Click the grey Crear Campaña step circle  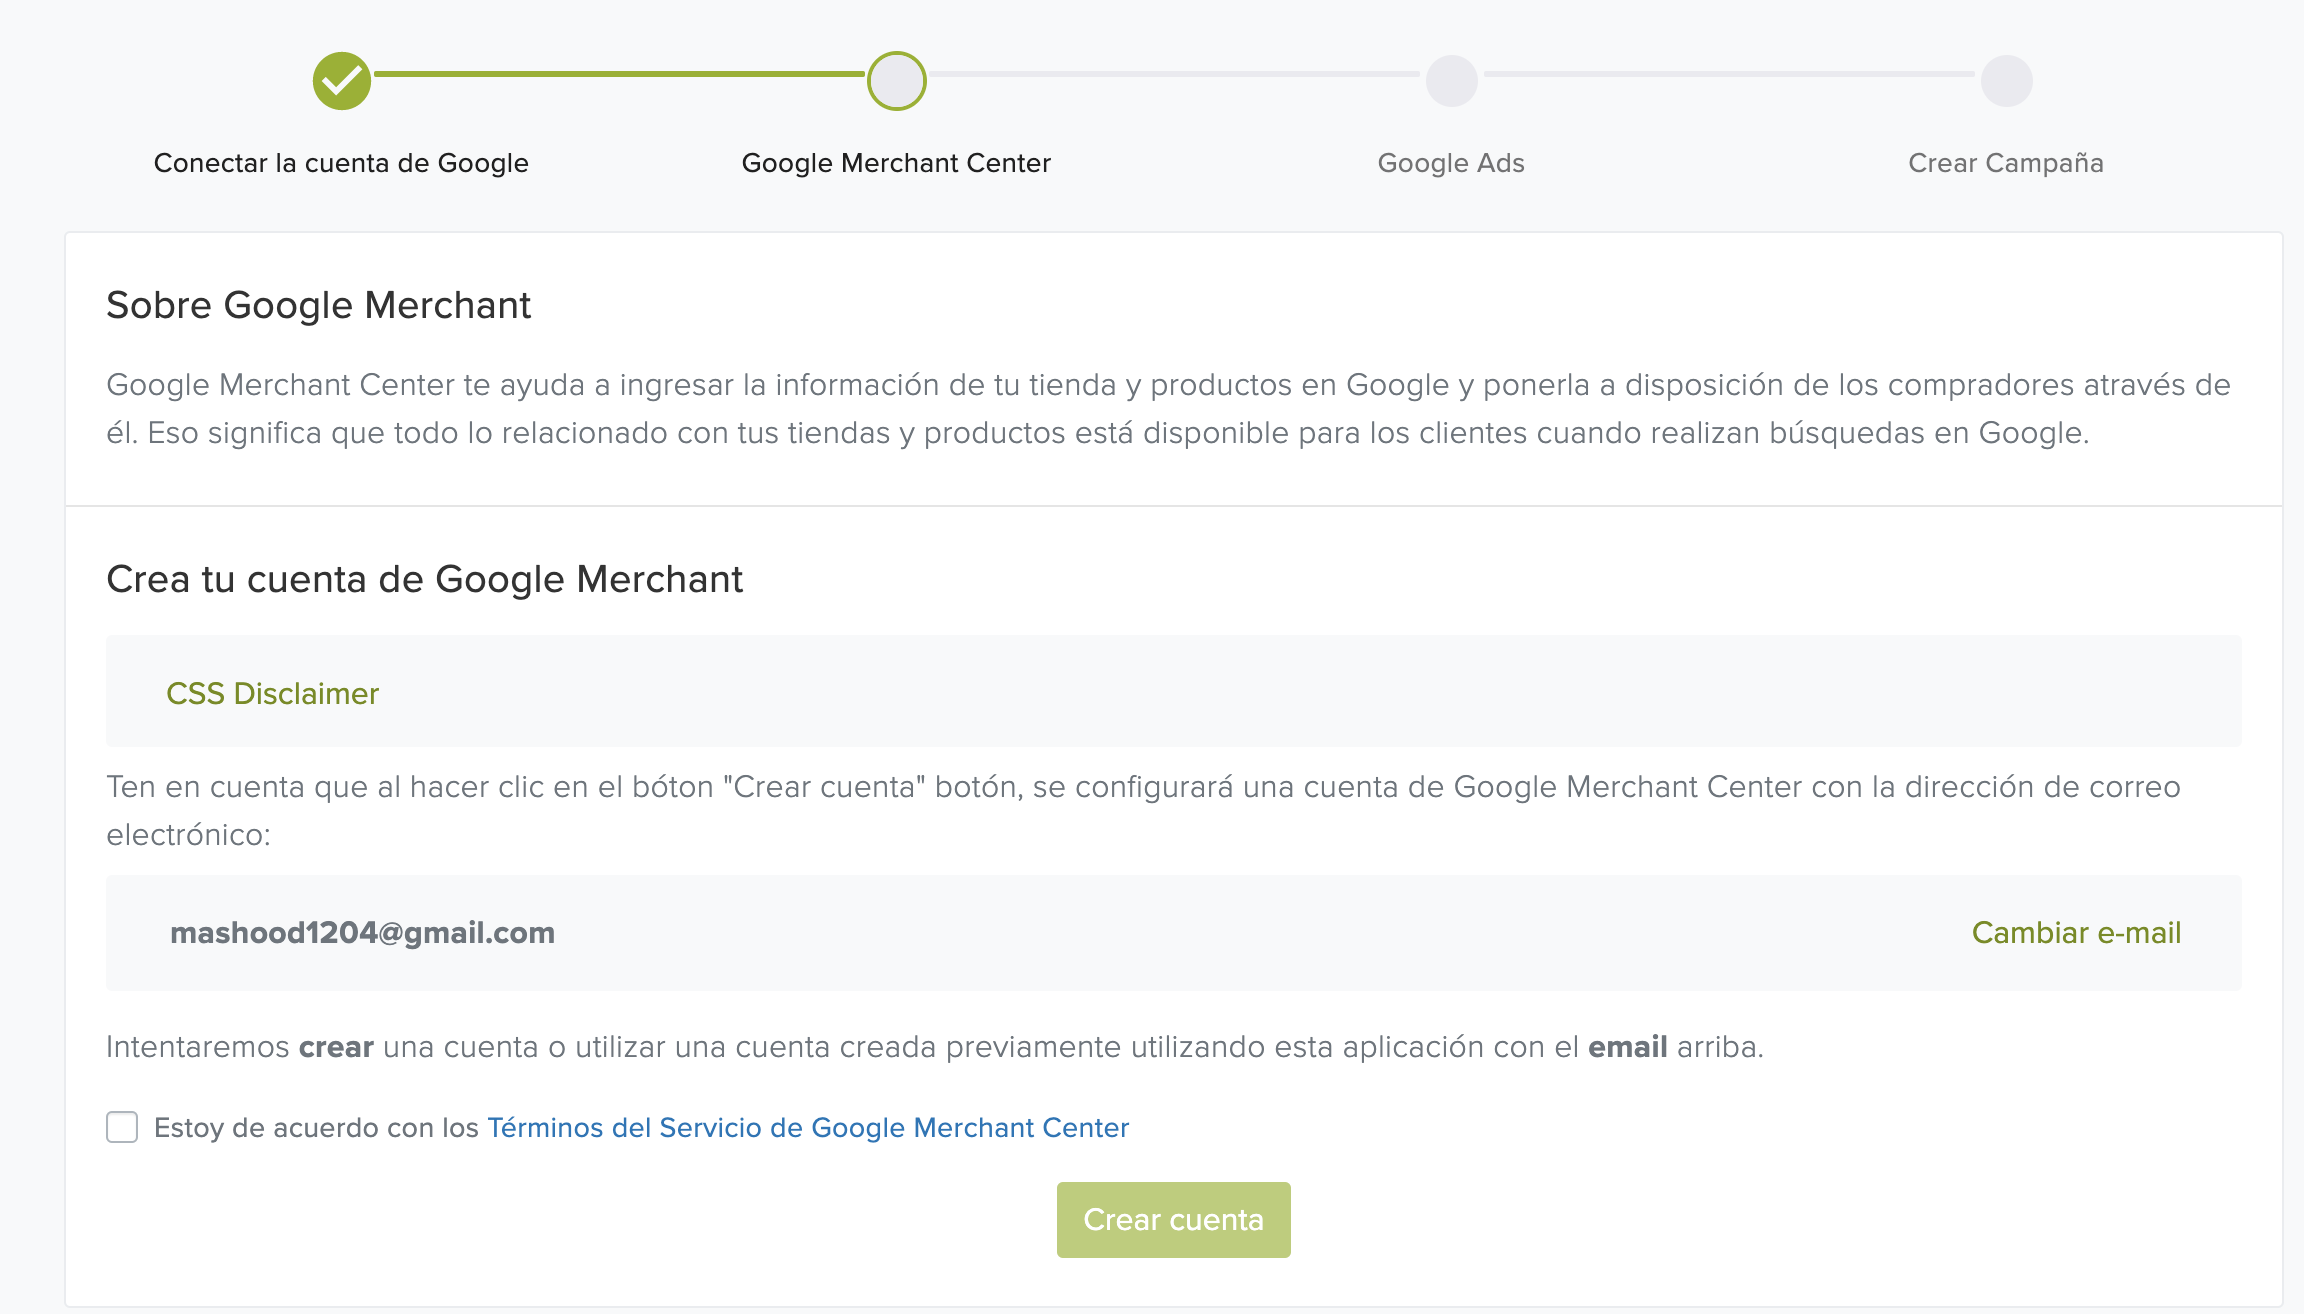(2006, 81)
